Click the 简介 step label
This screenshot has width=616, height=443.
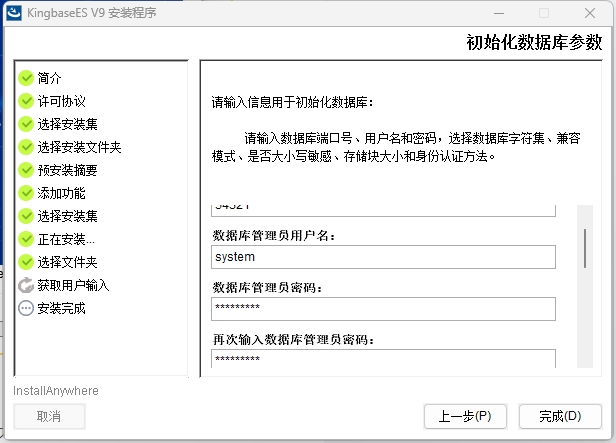pyautogui.click(x=50, y=78)
